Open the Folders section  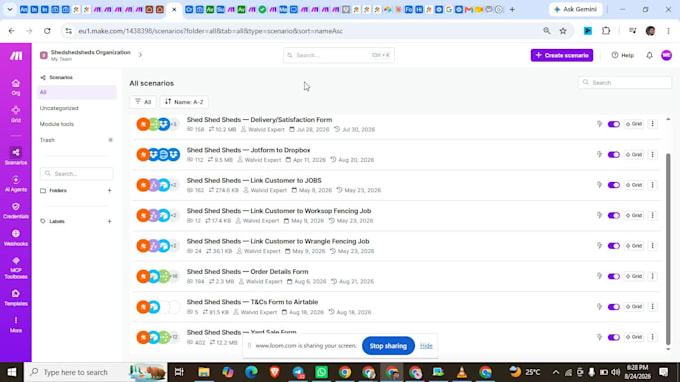click(x=58, y=190)
